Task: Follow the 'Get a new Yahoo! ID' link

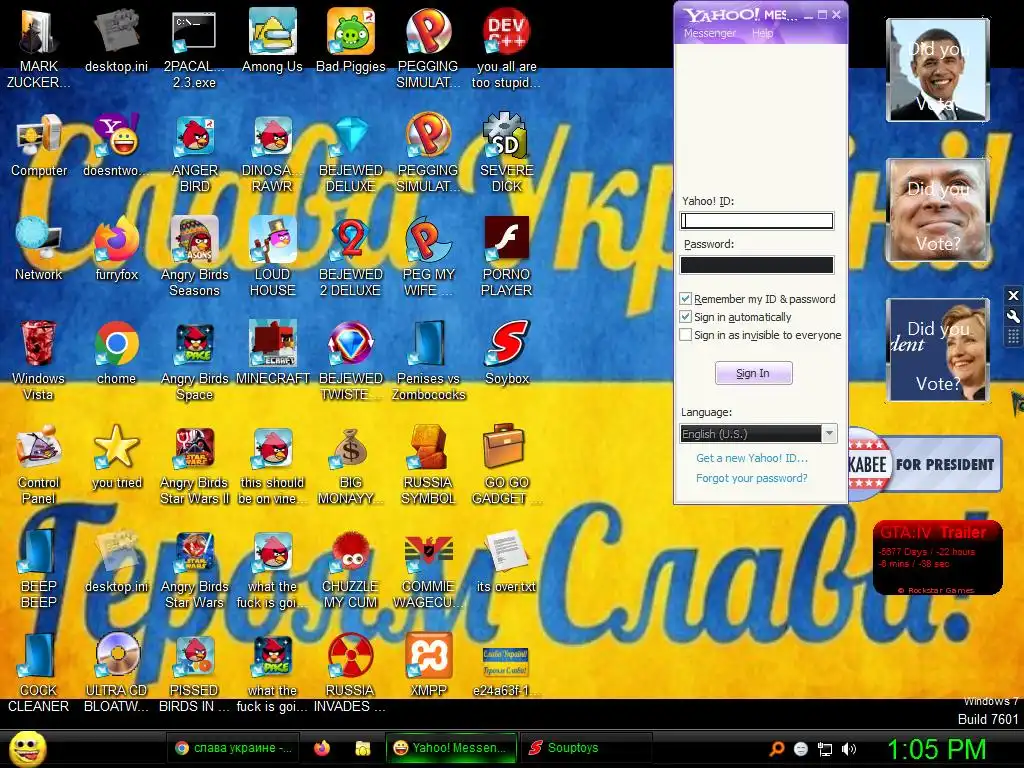Action: (x=752, y=458)
